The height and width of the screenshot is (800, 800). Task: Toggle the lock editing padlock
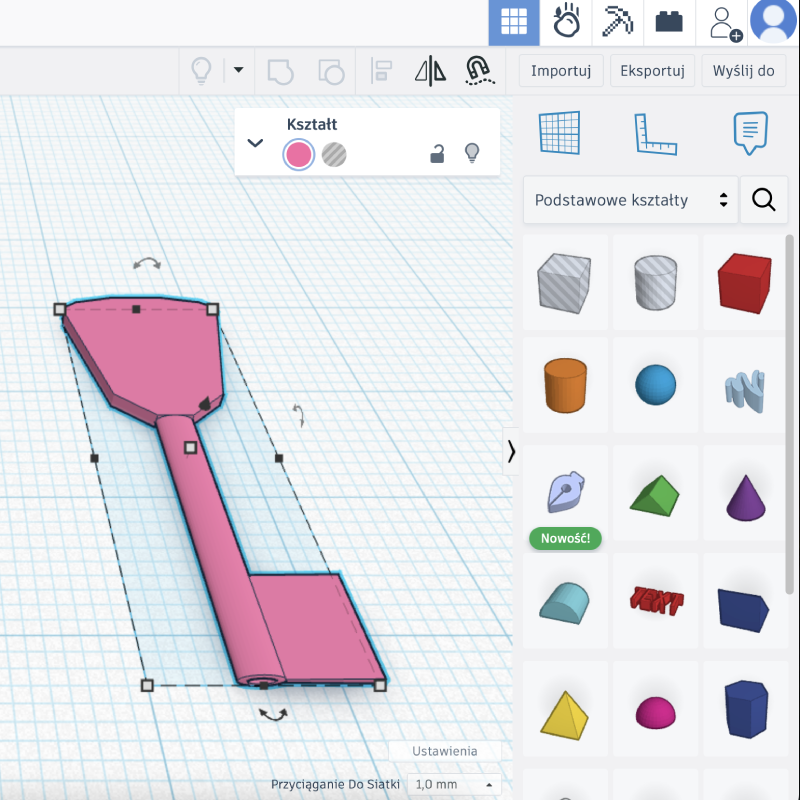coord(437,154)
